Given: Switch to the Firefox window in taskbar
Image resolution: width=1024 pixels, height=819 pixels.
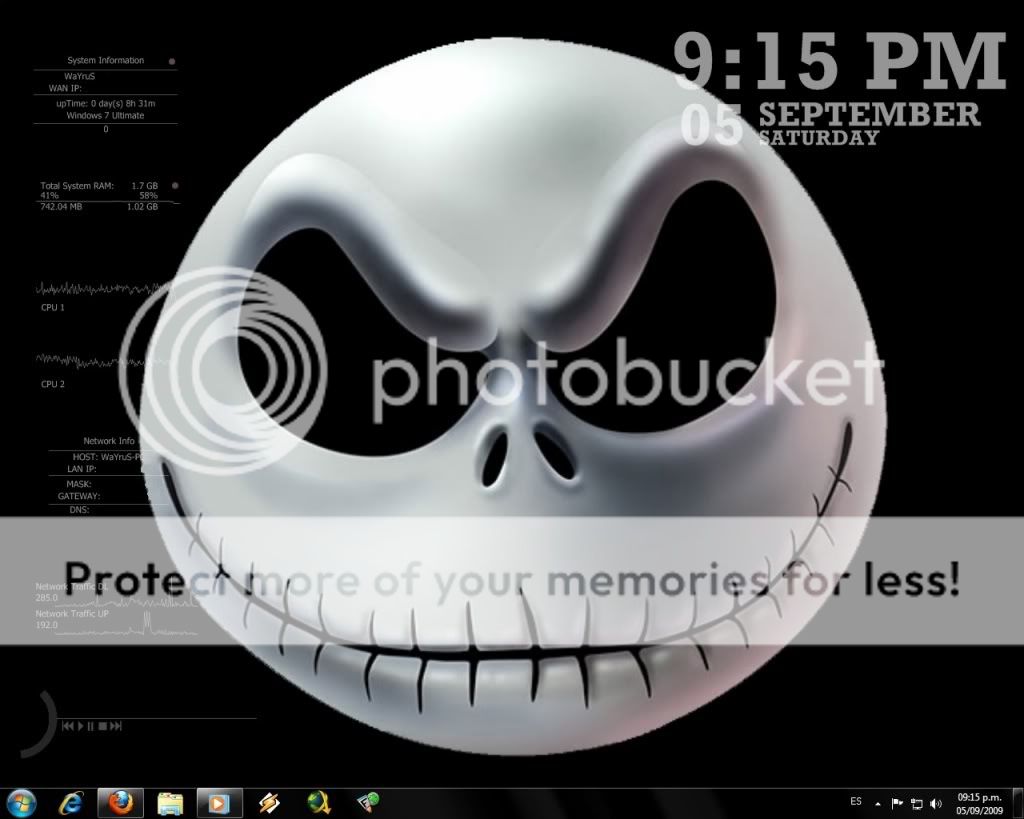Looking at the screenshot, I should point(119,802).
